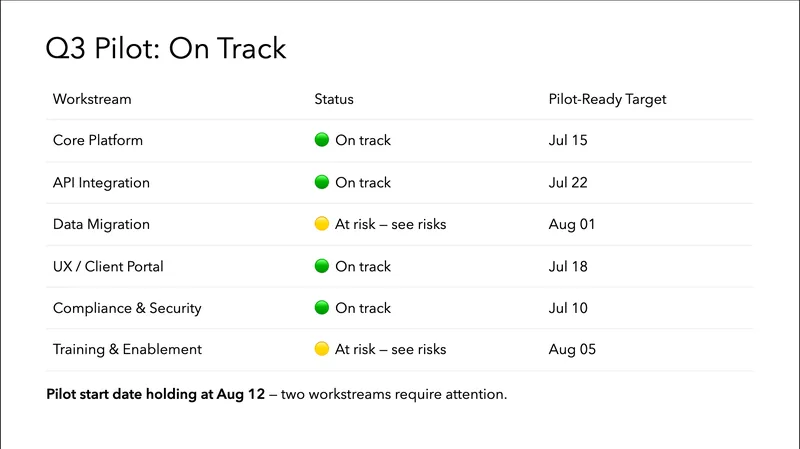Screen dimensions: 800x449
Task: Select the Core Platform workstream cell
Action: [98, 140]
